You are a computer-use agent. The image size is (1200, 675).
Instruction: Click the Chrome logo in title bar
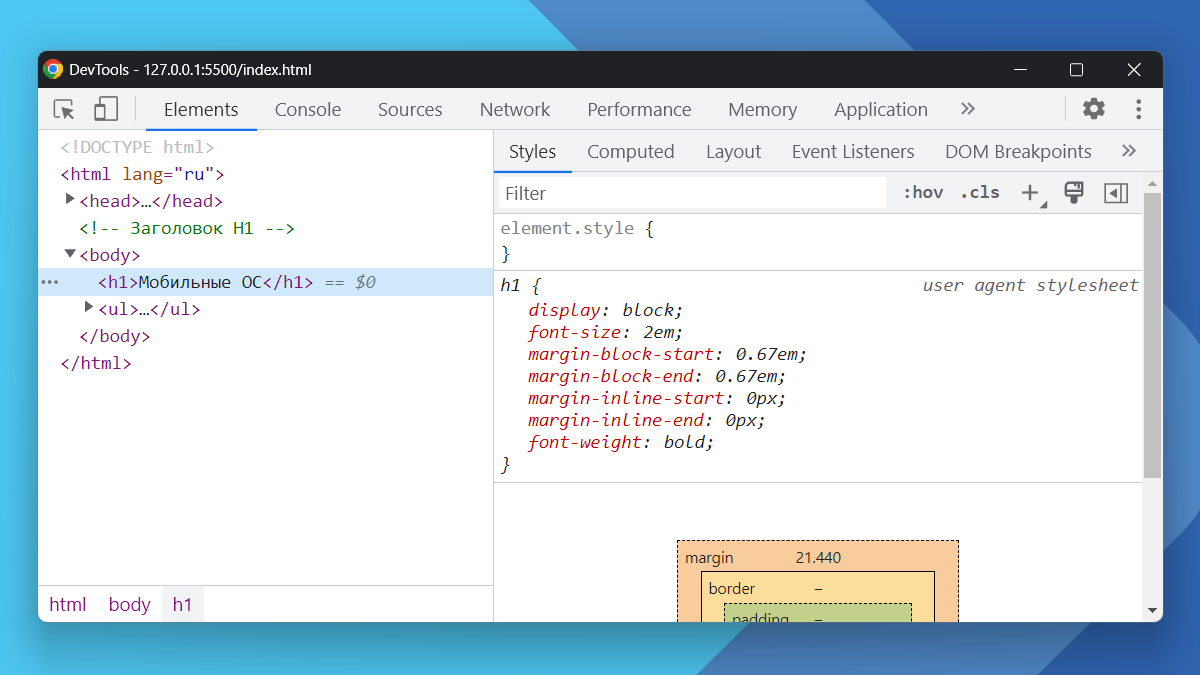point(54,70)
